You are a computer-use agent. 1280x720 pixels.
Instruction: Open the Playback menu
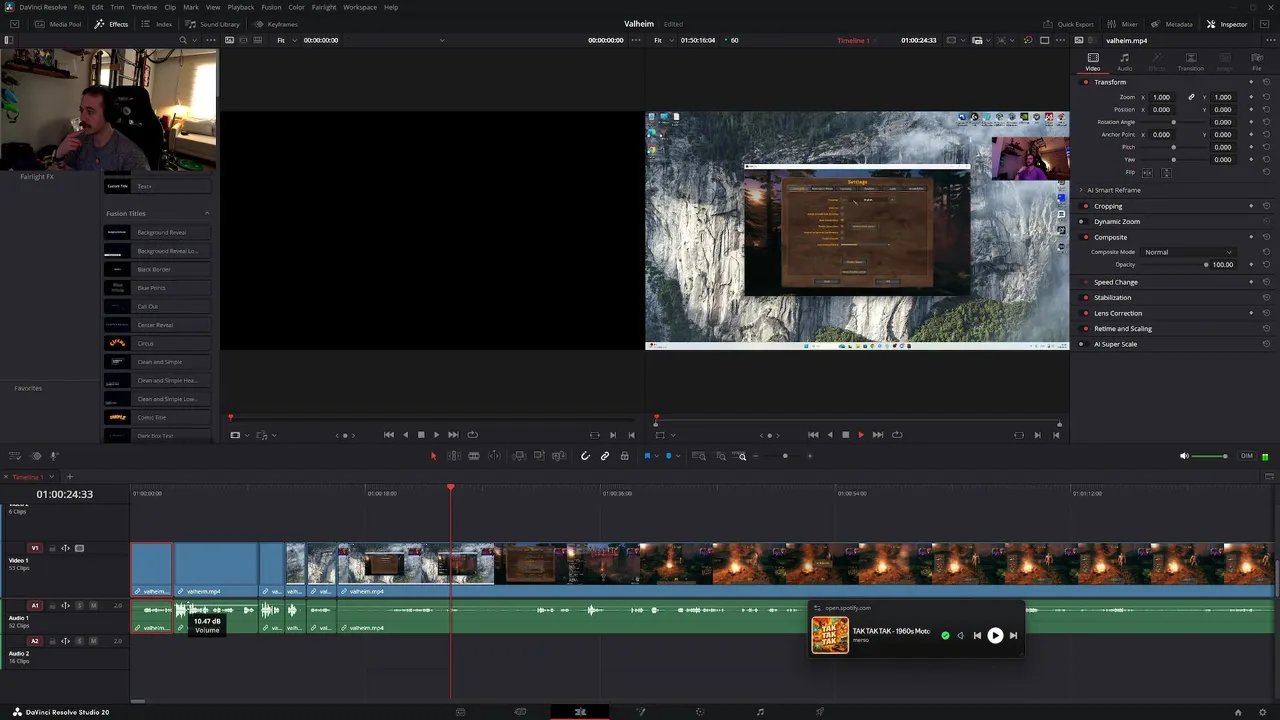click(241, 7)
